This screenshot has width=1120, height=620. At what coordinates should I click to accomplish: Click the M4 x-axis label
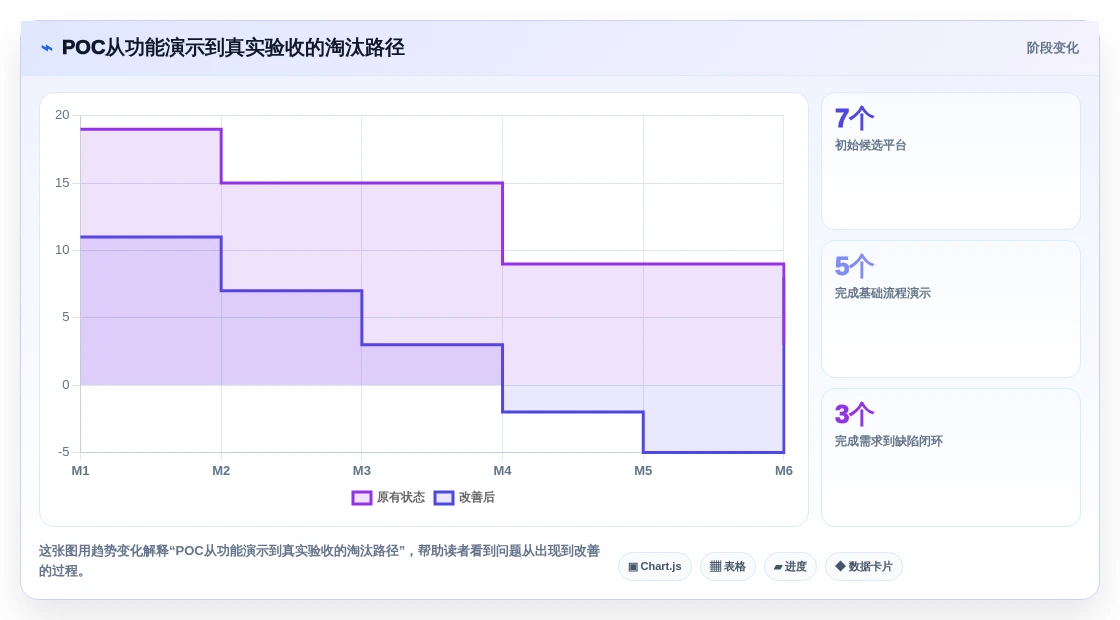pyautogui.click(x=502, y=471)
